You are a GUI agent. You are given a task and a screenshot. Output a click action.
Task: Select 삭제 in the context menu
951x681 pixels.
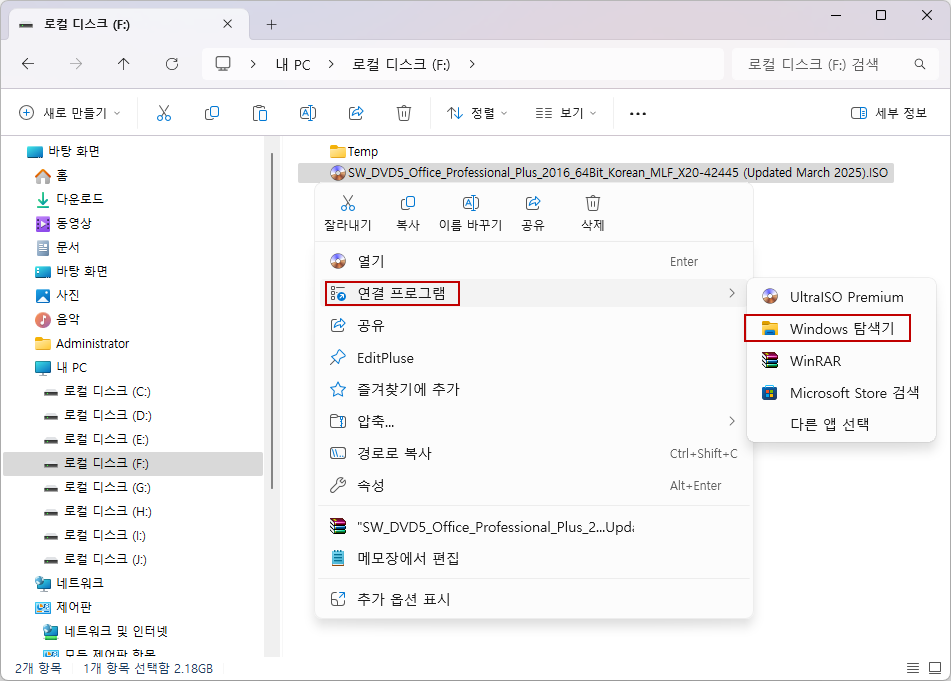tap(593, 213)
